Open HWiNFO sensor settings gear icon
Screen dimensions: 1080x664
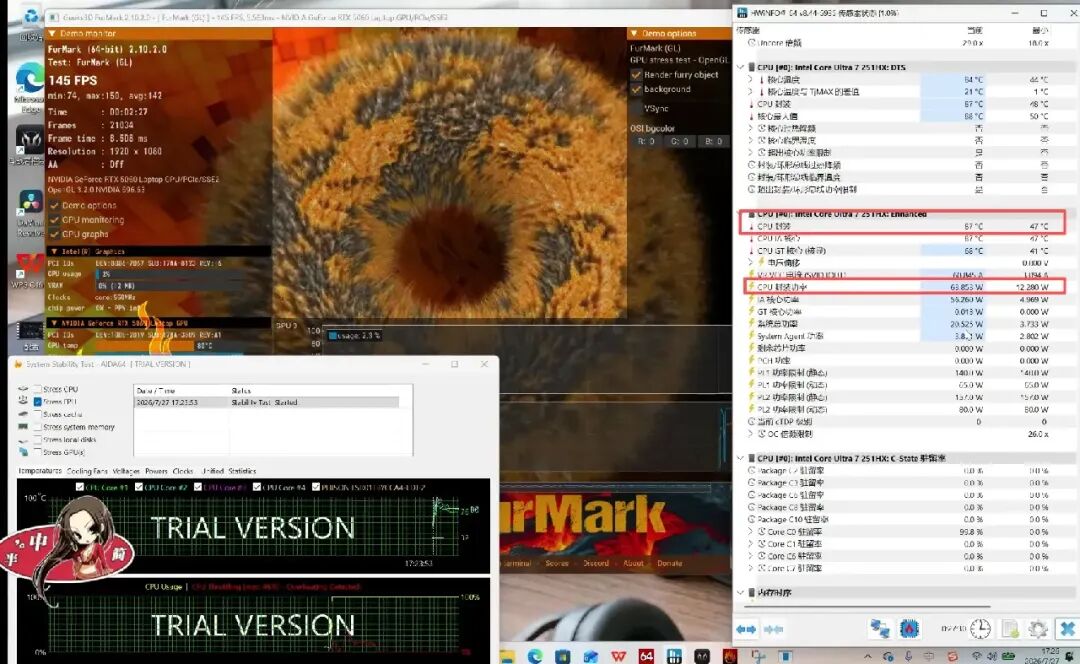1037,629
